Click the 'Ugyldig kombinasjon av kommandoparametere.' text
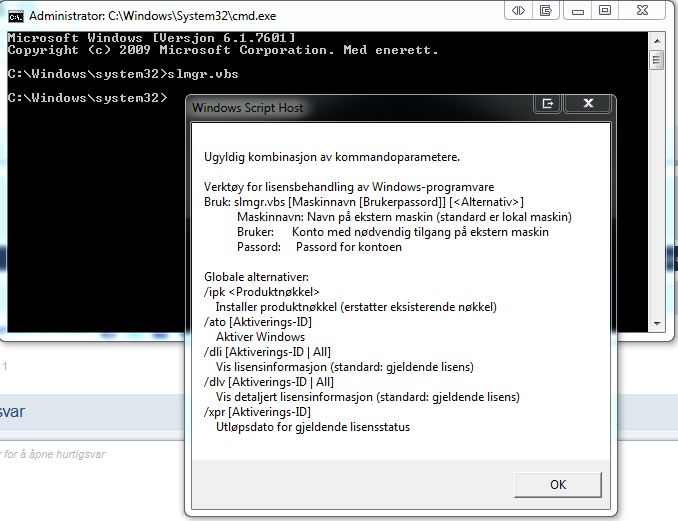The image size is (678, 521). pyautogui.click(x=332, y=157)
